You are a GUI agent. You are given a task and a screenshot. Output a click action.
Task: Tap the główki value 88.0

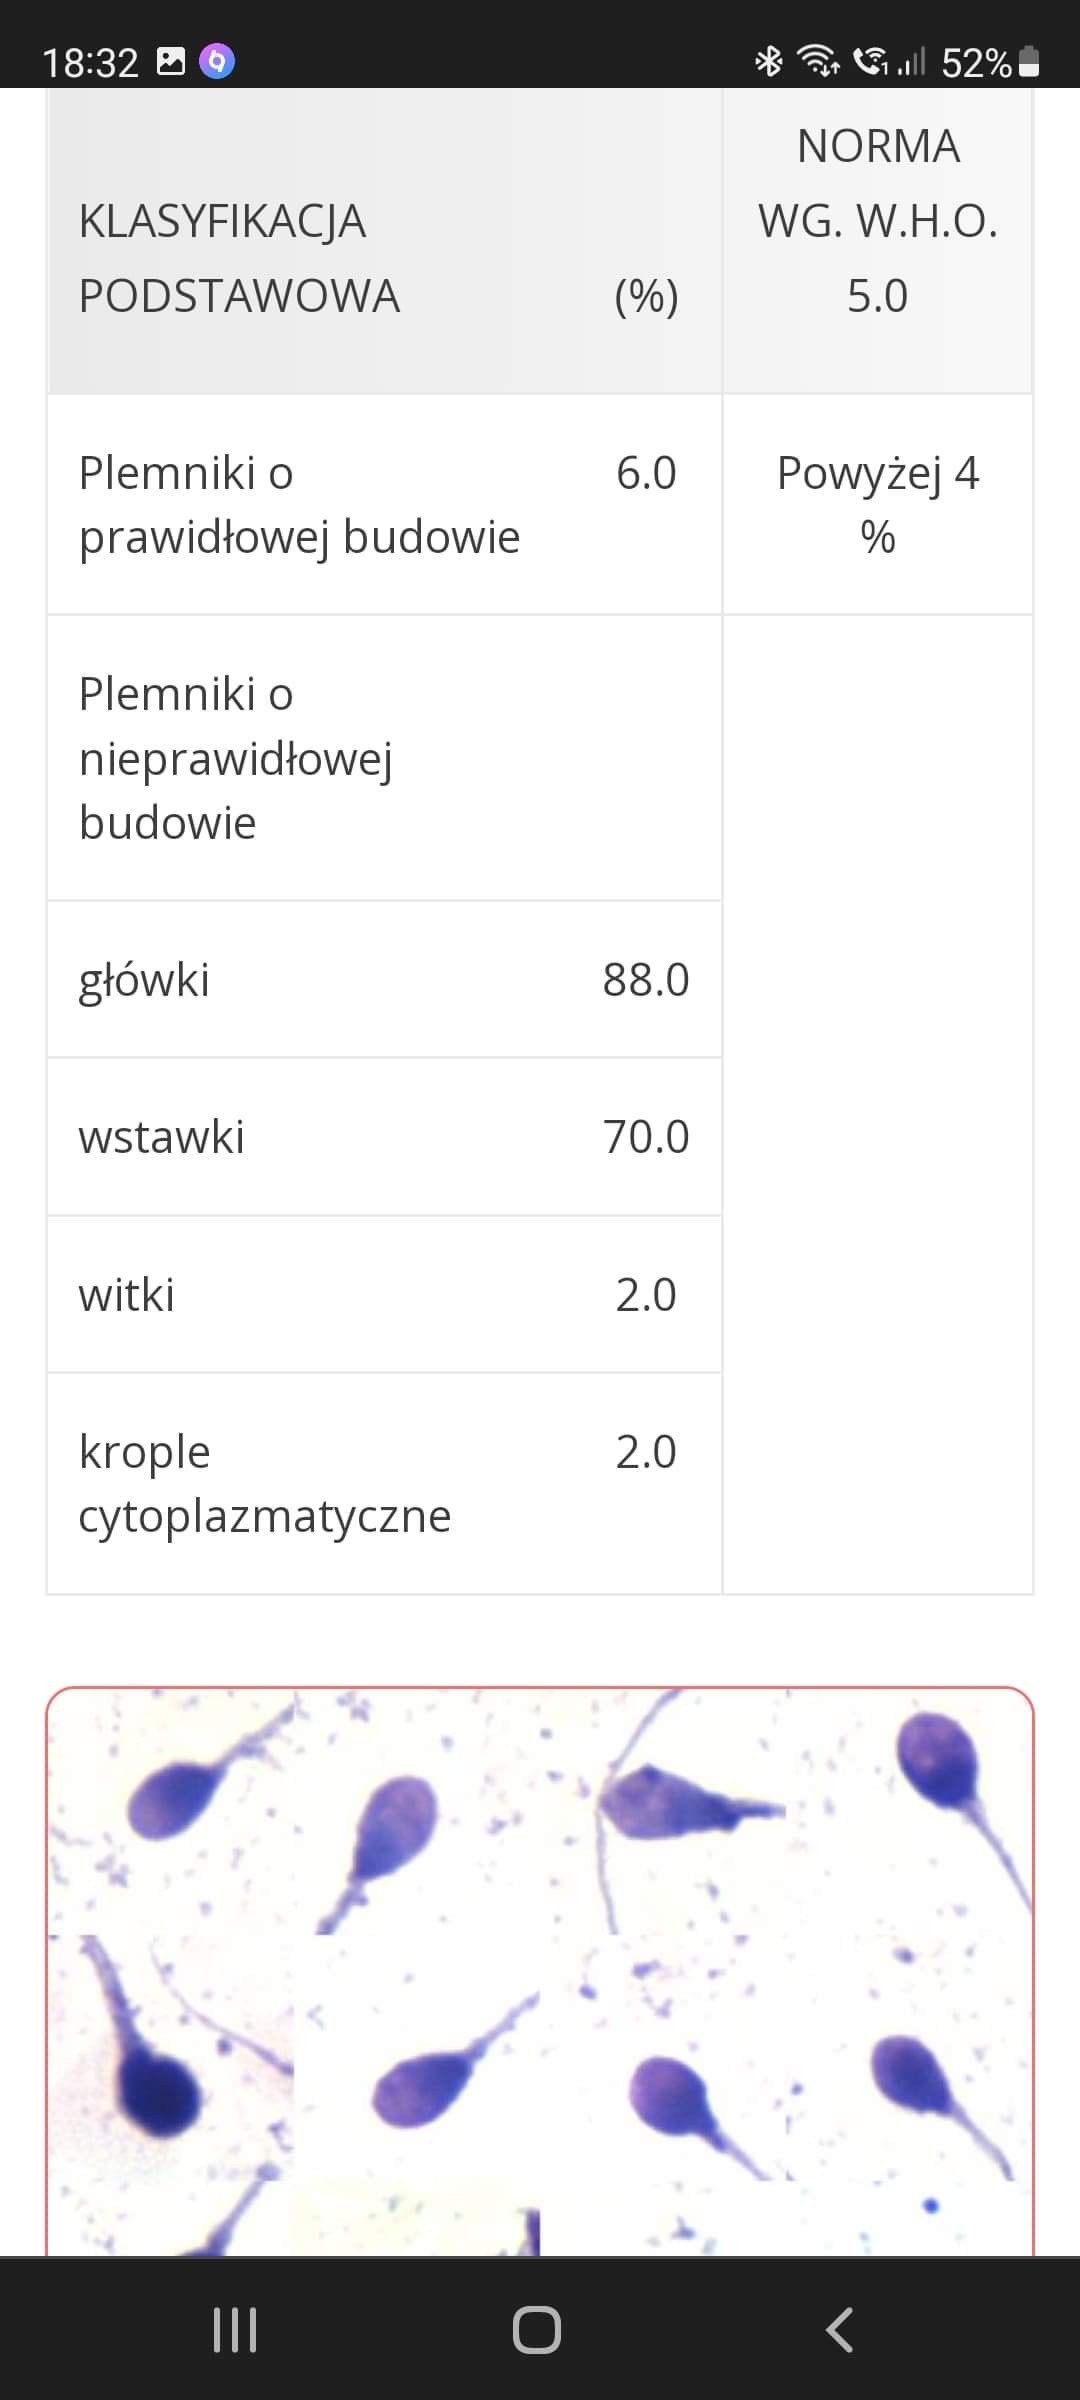646,980
